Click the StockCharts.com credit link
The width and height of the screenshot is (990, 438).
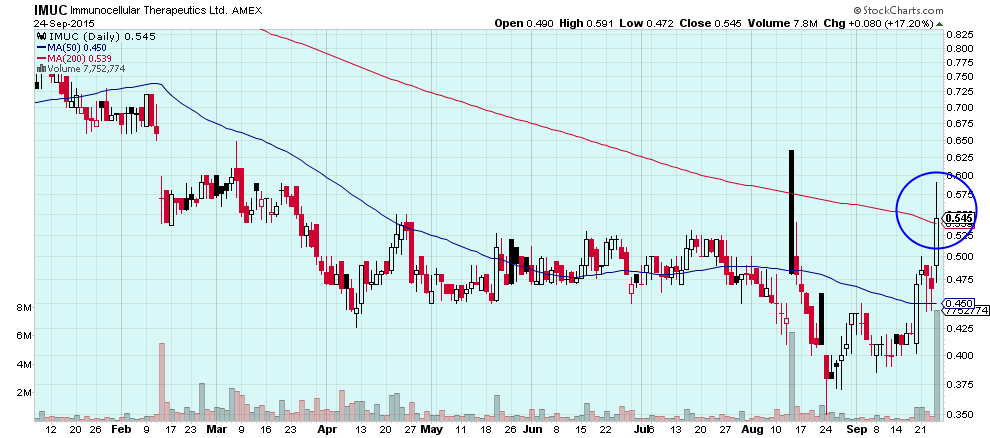click(x=898, y=10)
